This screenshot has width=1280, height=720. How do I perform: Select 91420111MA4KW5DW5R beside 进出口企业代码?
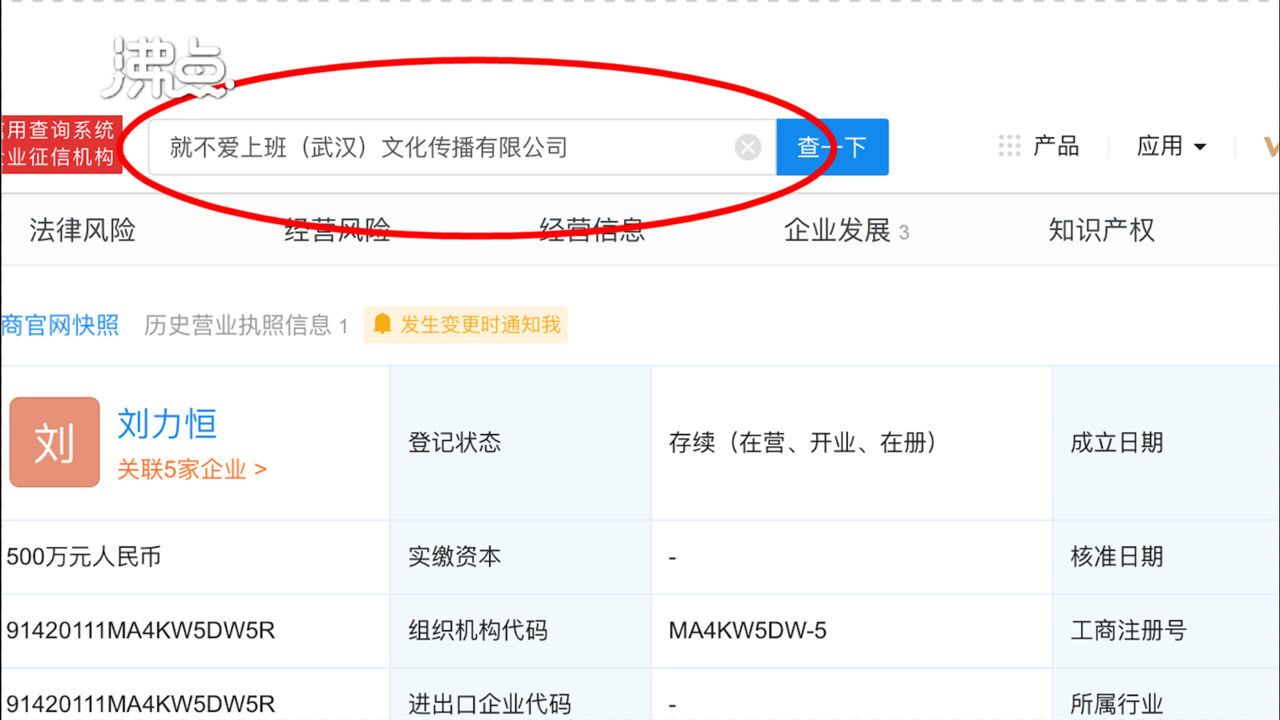tap(141, 704)
